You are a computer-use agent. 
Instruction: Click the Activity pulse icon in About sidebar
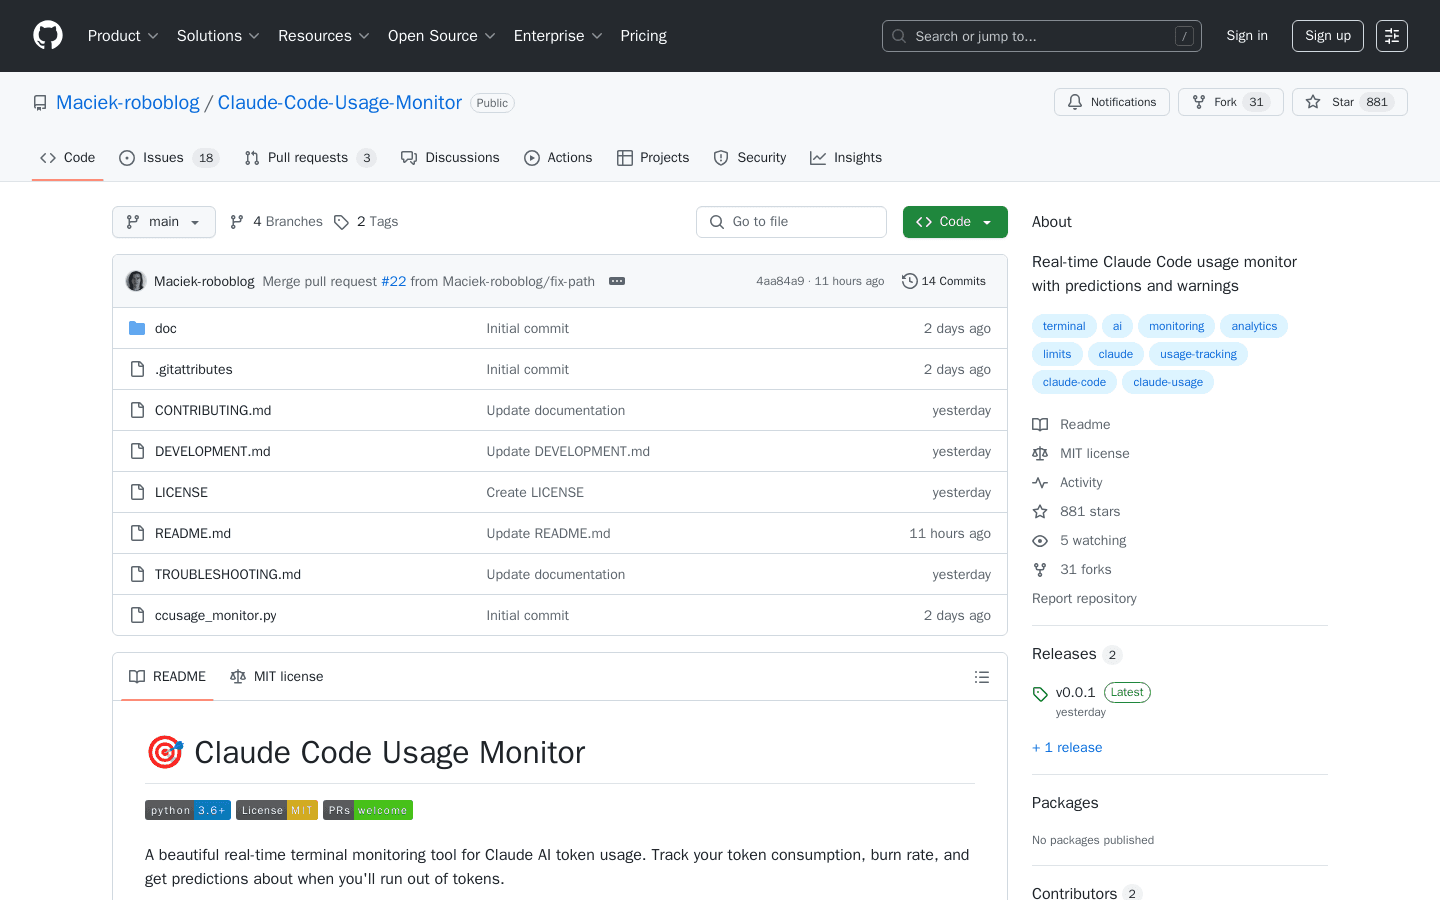point(1040,482)
